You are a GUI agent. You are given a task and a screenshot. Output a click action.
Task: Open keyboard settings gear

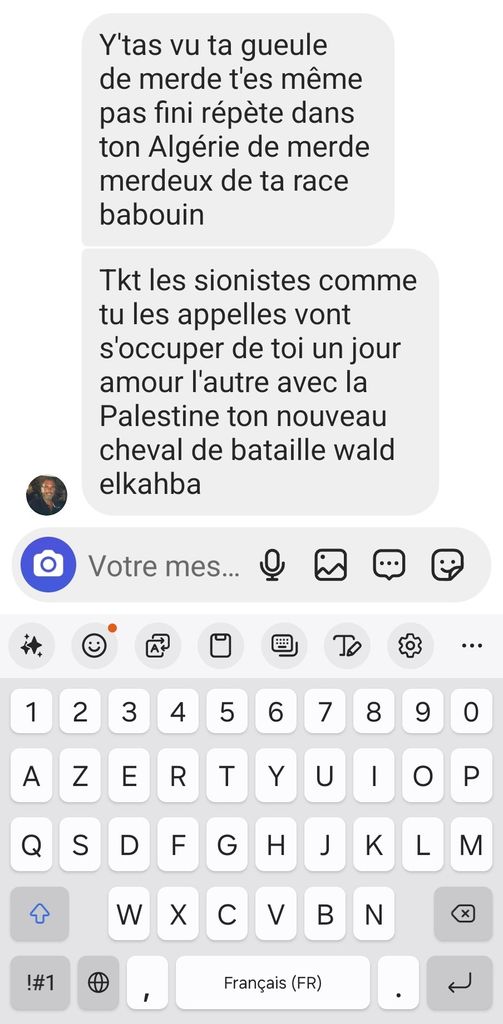(x=410, y=646)
